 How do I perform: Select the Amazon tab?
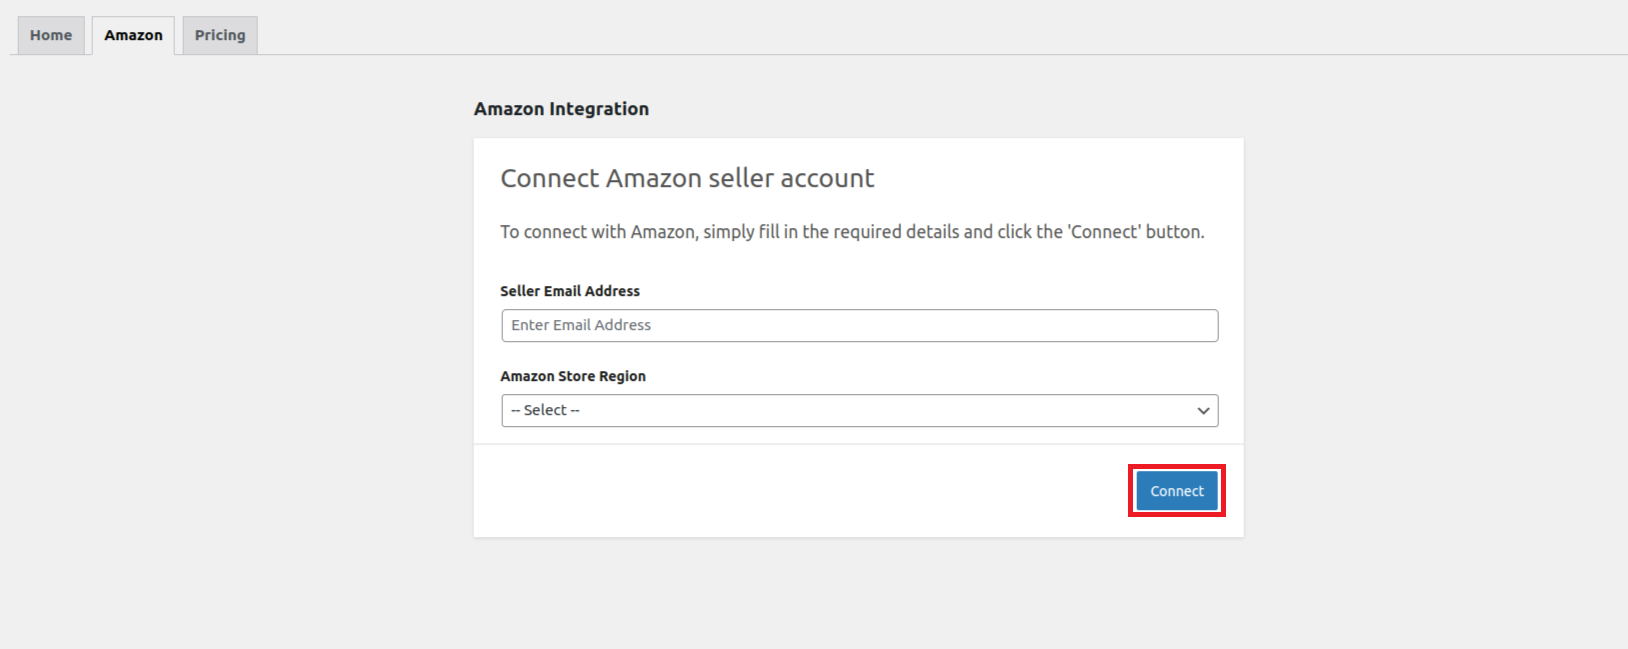(133, 35)
